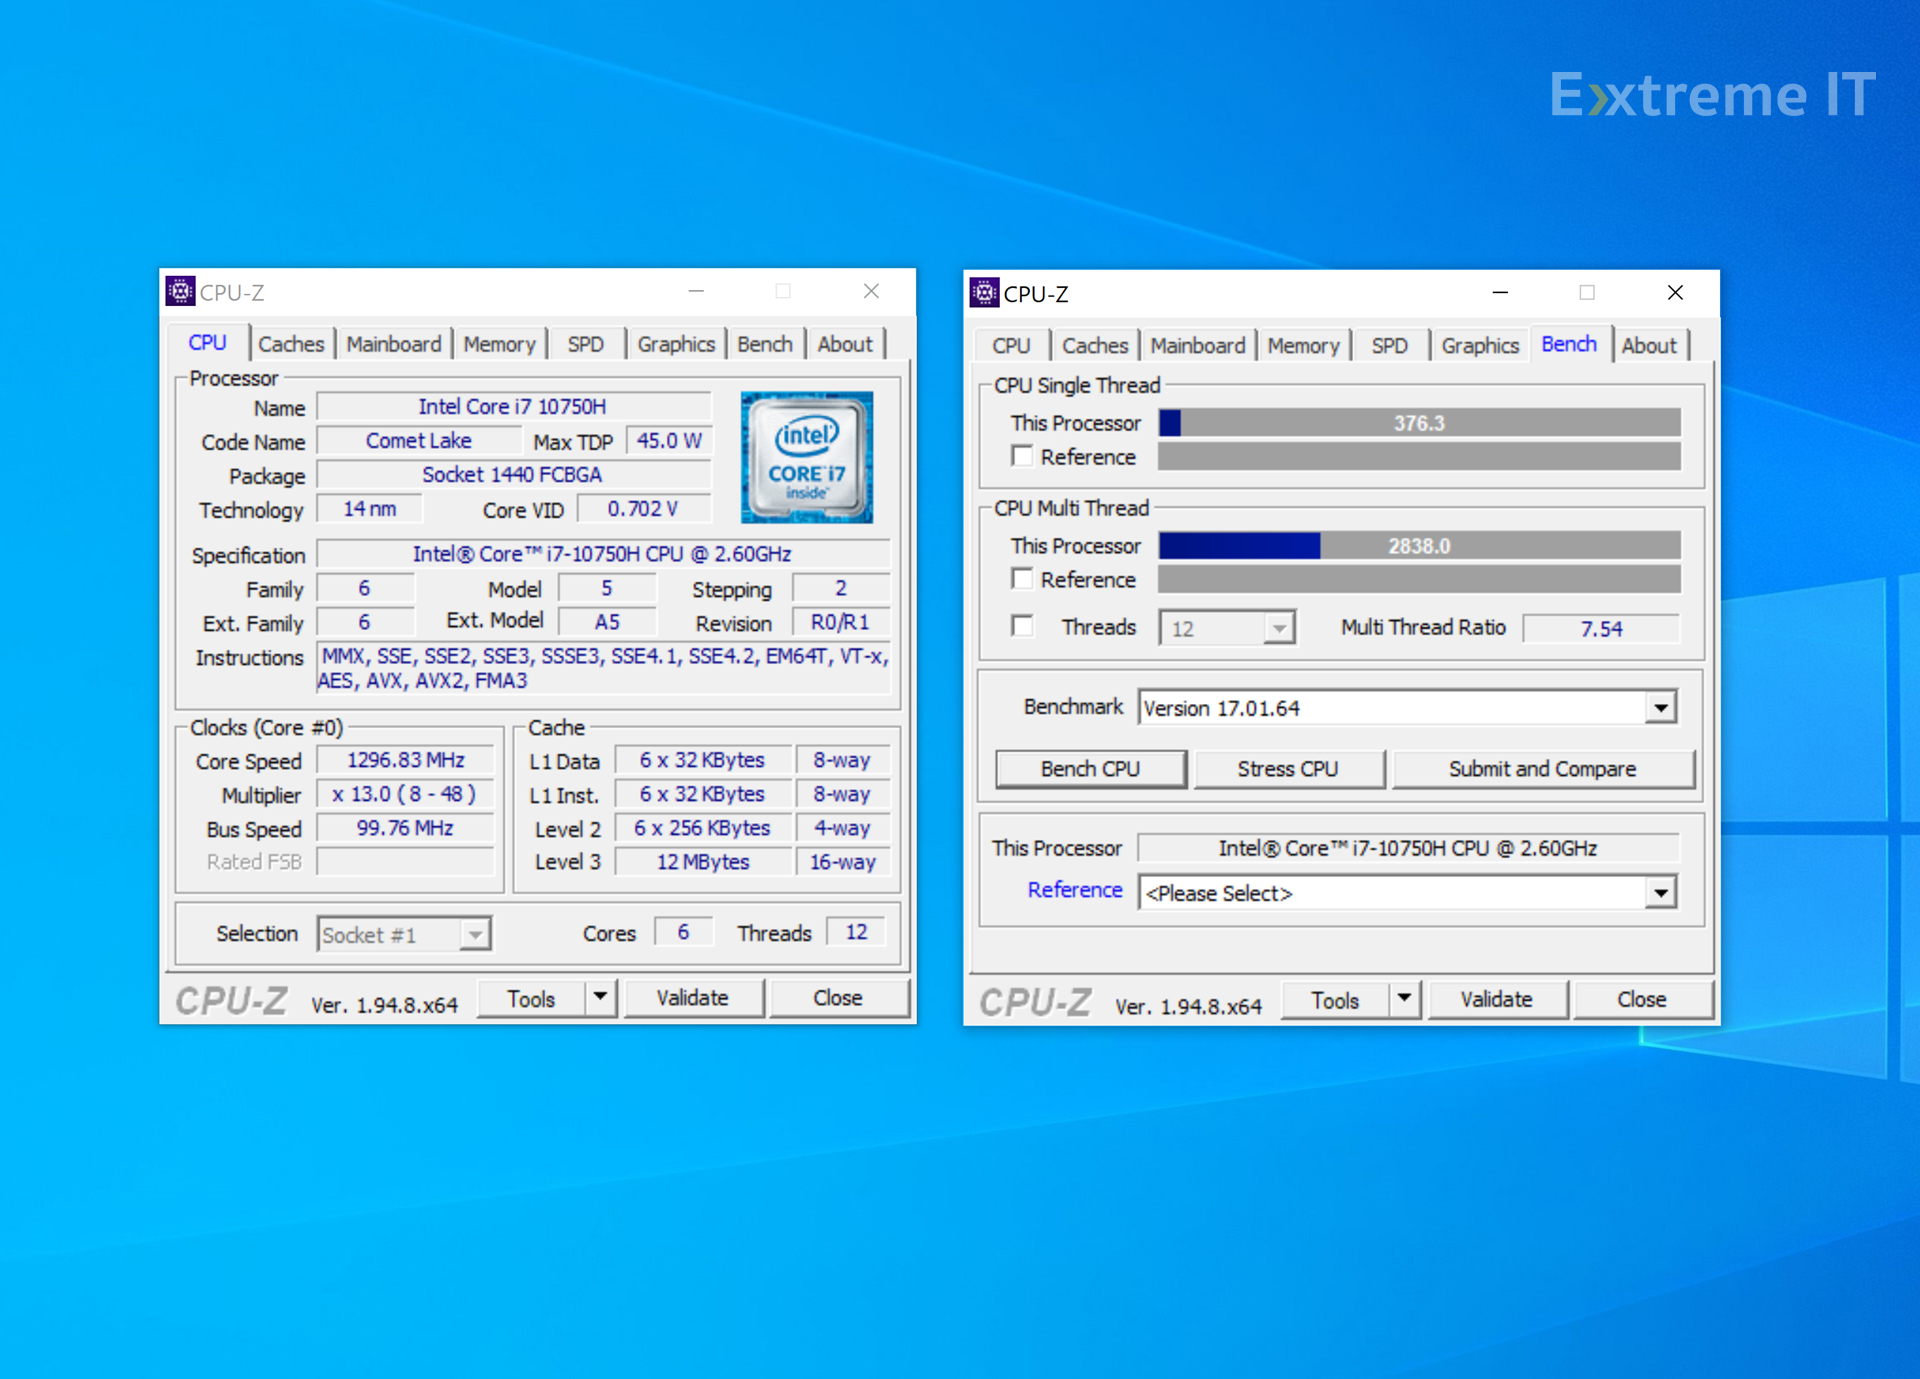Open About tab in right window

coord(1649,345)
